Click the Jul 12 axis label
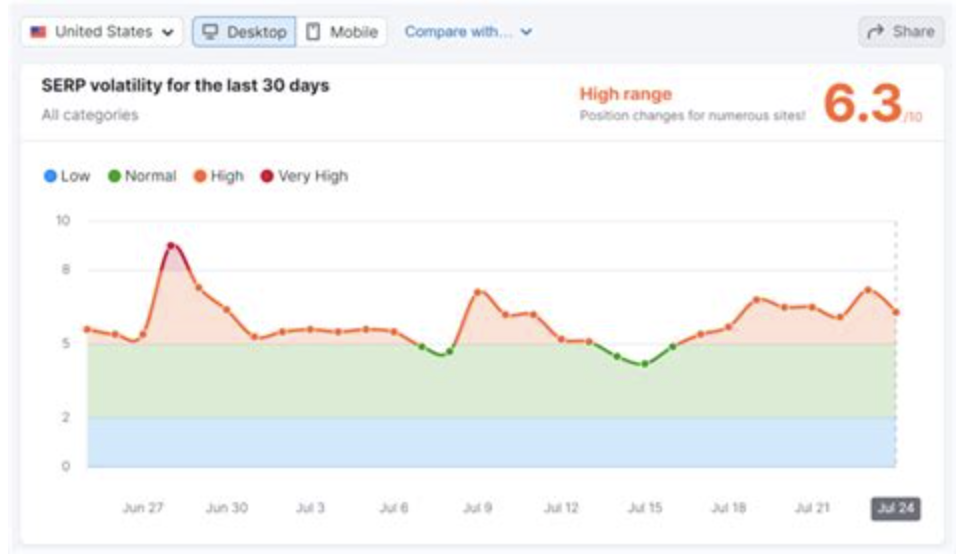Image resolution: width=972 pixels, height=556 pixels. click(561, 508)
